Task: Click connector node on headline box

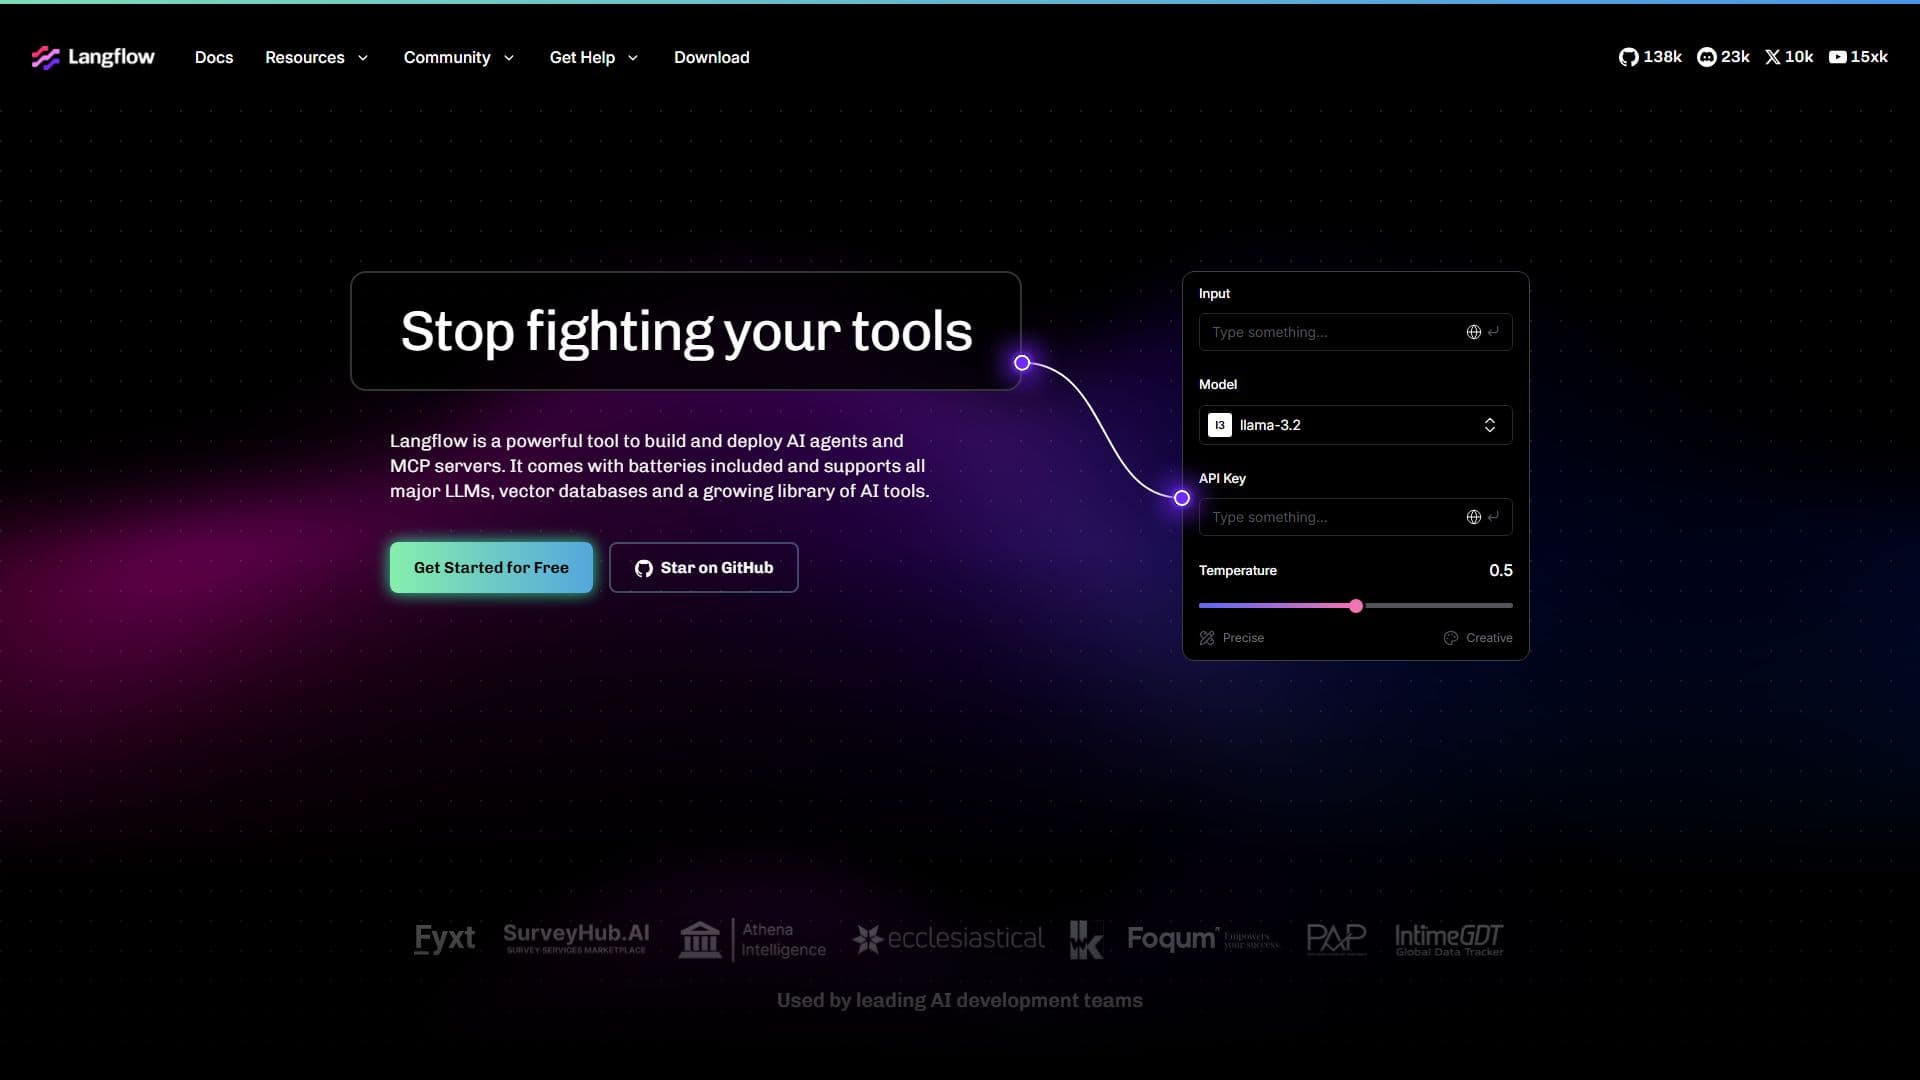Action: 1022,363
